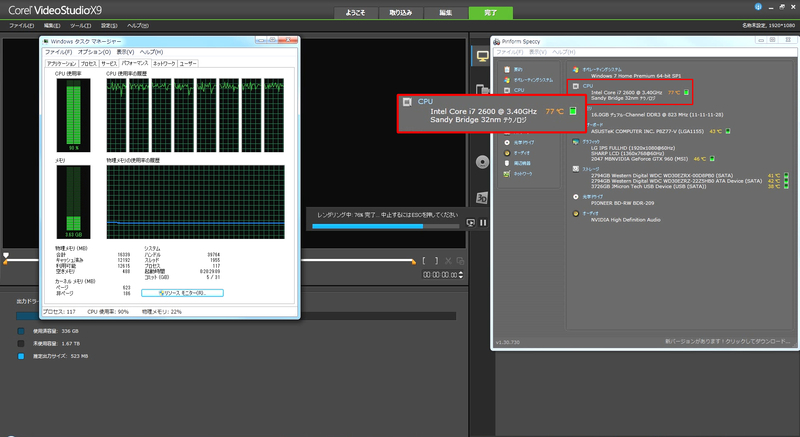Image resolution: width=800 pixels, height=437 pixels.
Task: Click Task Manager title bar icon
Action: tap(46, 41)
